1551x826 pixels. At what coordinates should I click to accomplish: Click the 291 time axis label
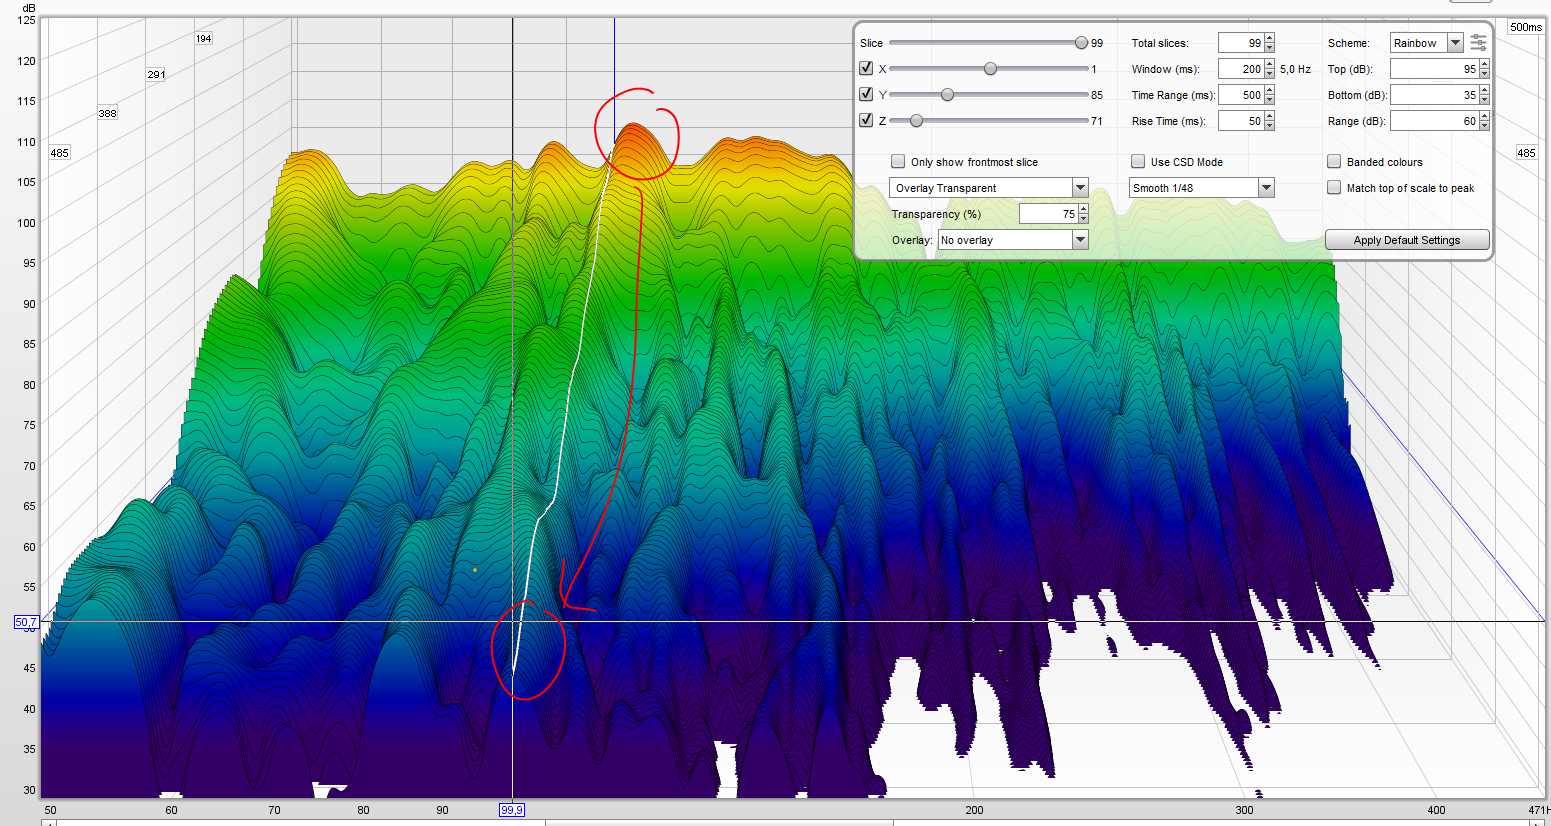point(156,74)
